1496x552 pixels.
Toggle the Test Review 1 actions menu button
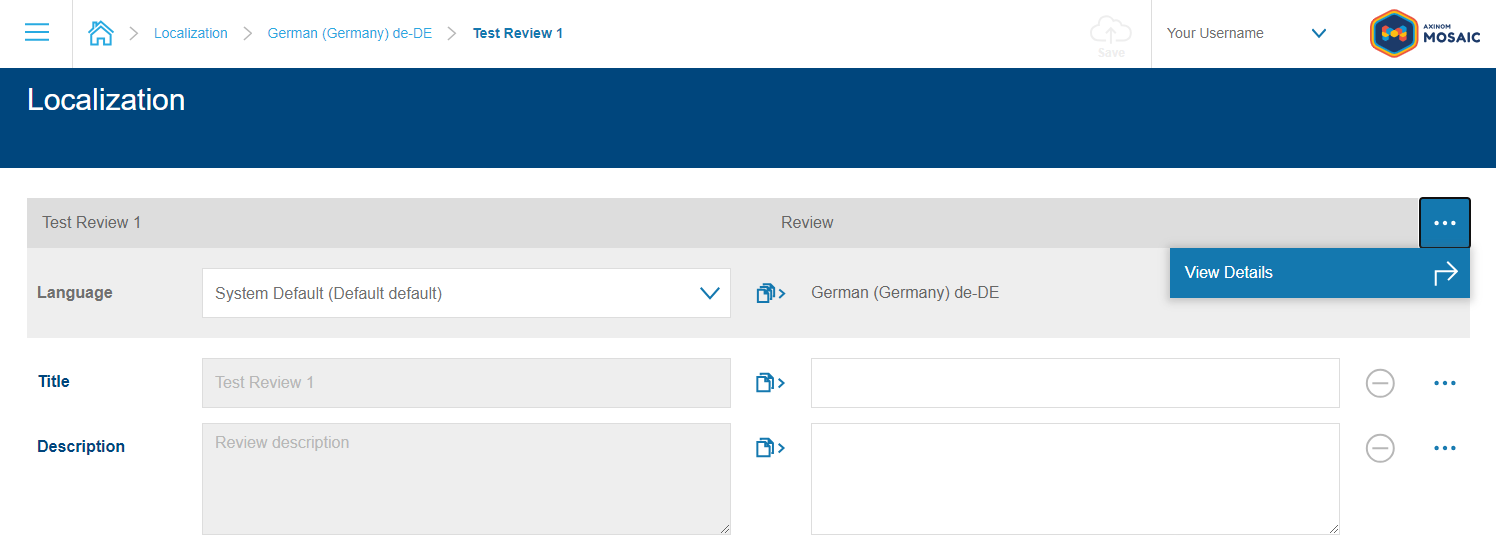coord(1444,223)
